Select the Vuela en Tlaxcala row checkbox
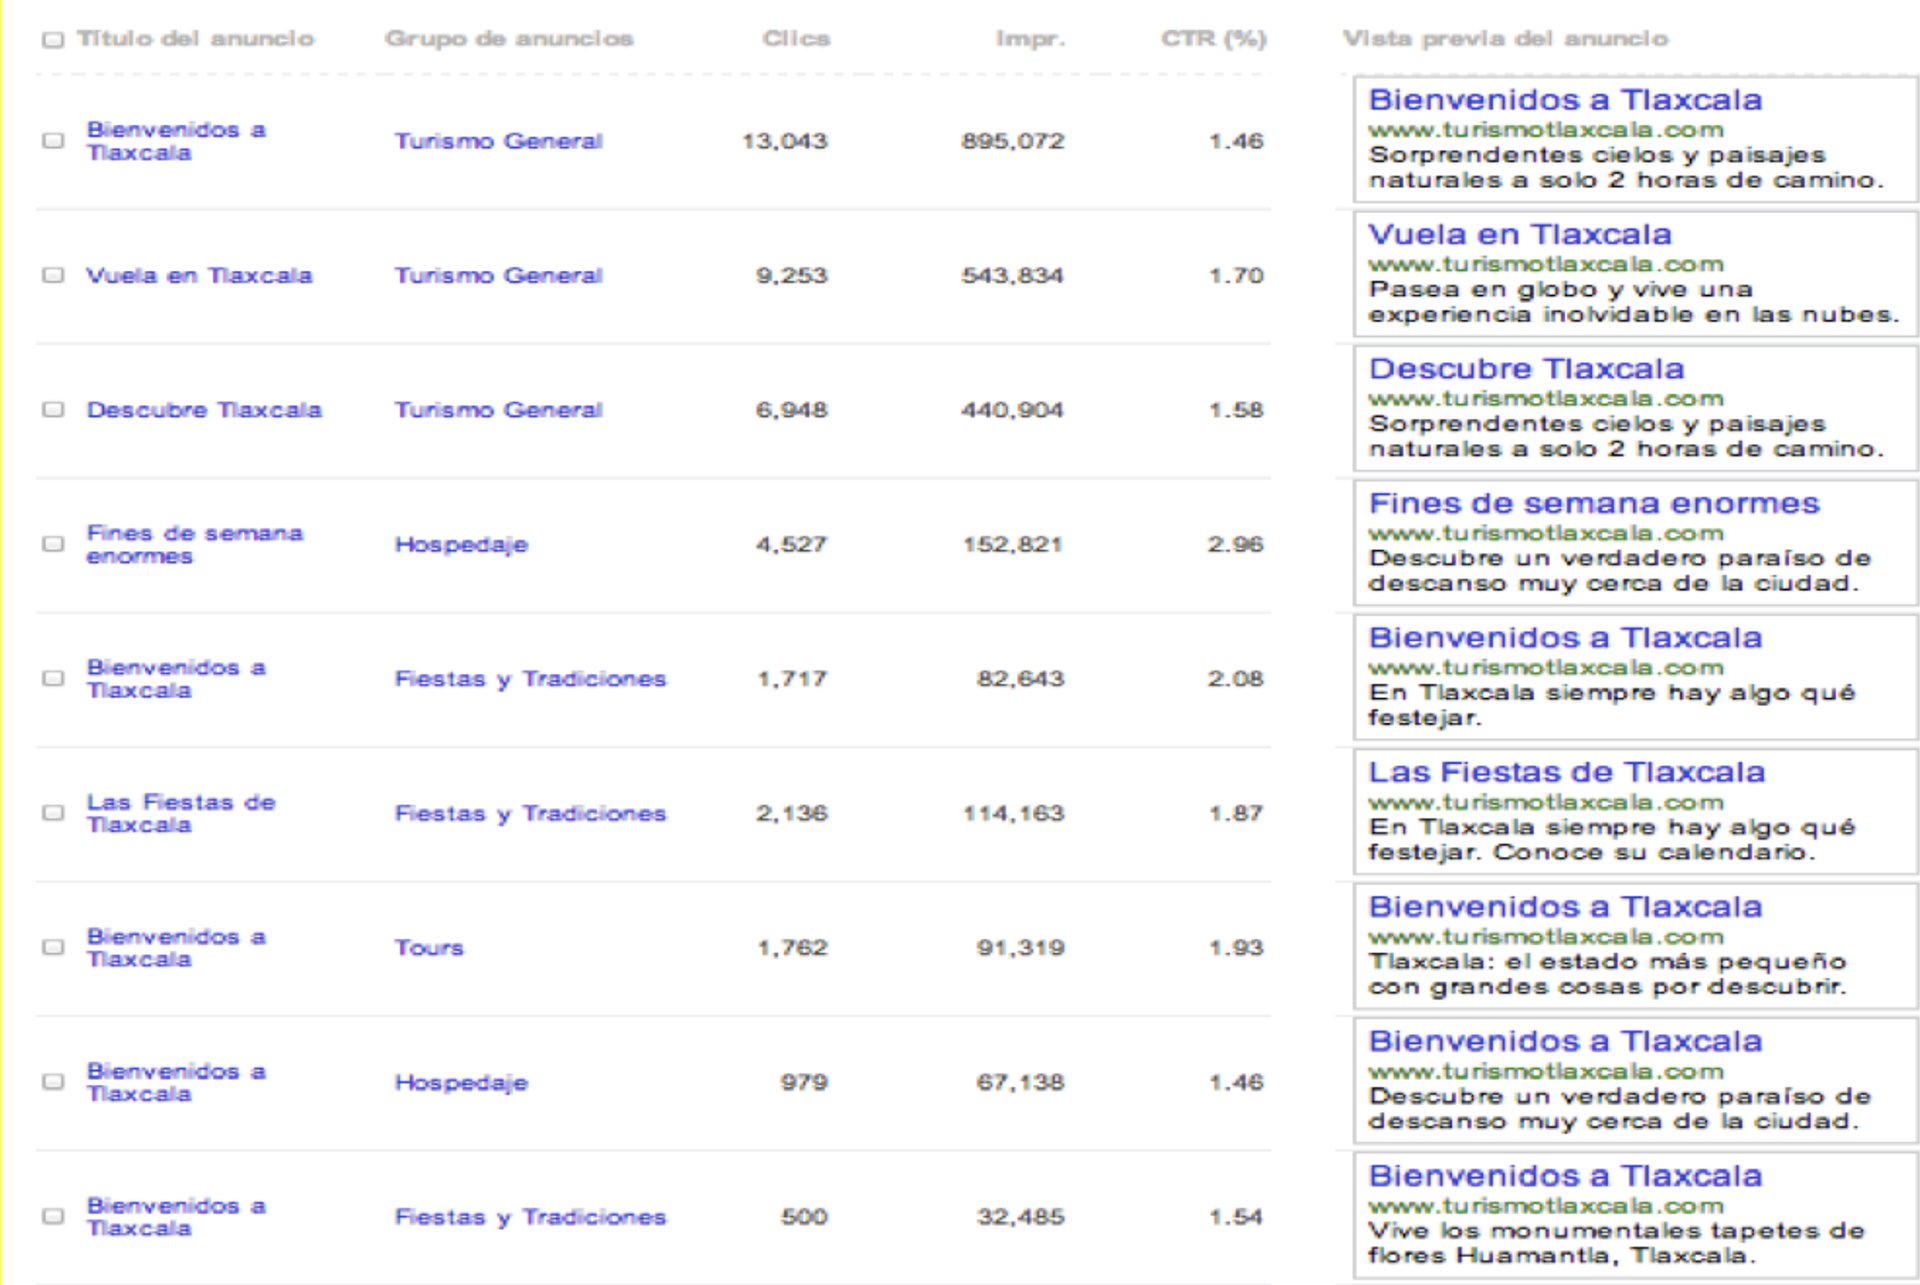Image resolution: width=1920 pixels, height=1285 pixels. click(x=53, y=275)
